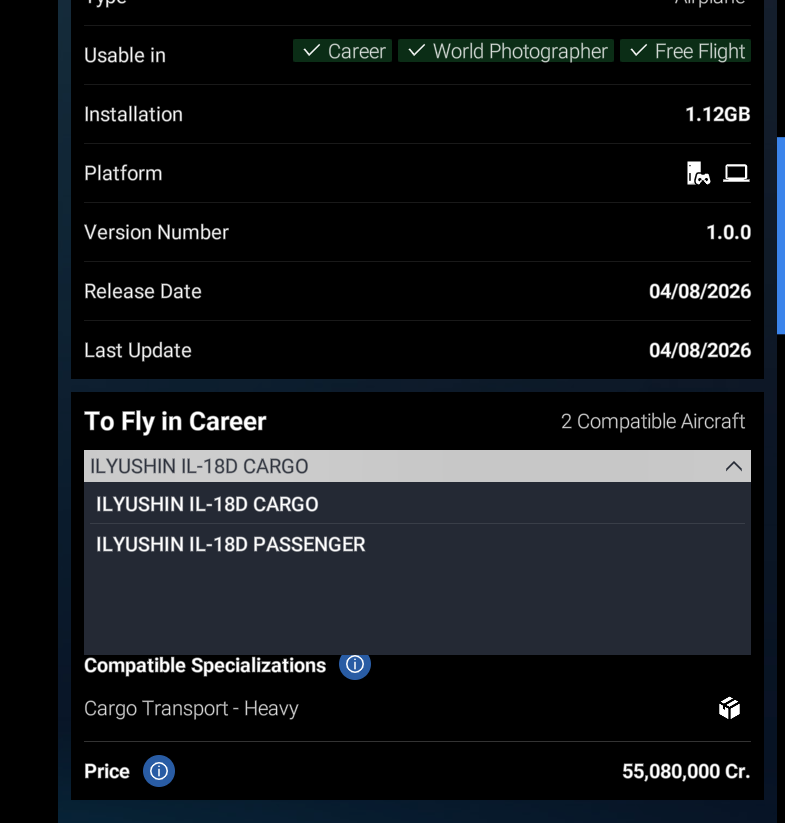This screenshot has height=823, width=785.
Task: Click the Free Flight checkmark icon
Action: tap(639, 51)
